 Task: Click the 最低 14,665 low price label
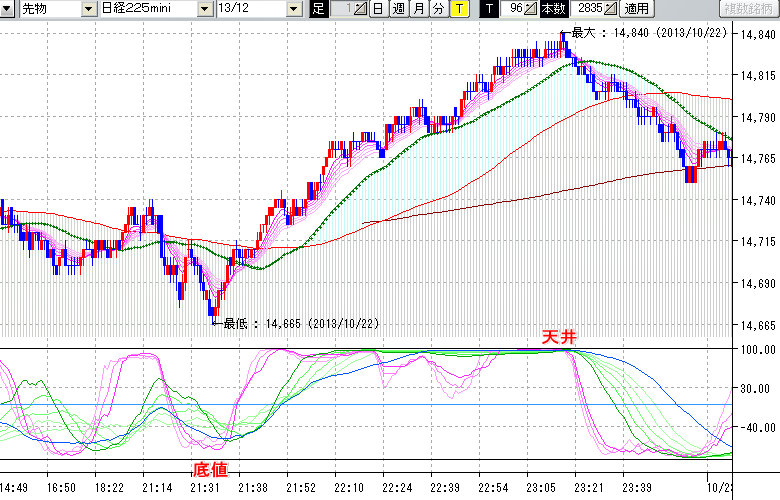tap(300, 323)
